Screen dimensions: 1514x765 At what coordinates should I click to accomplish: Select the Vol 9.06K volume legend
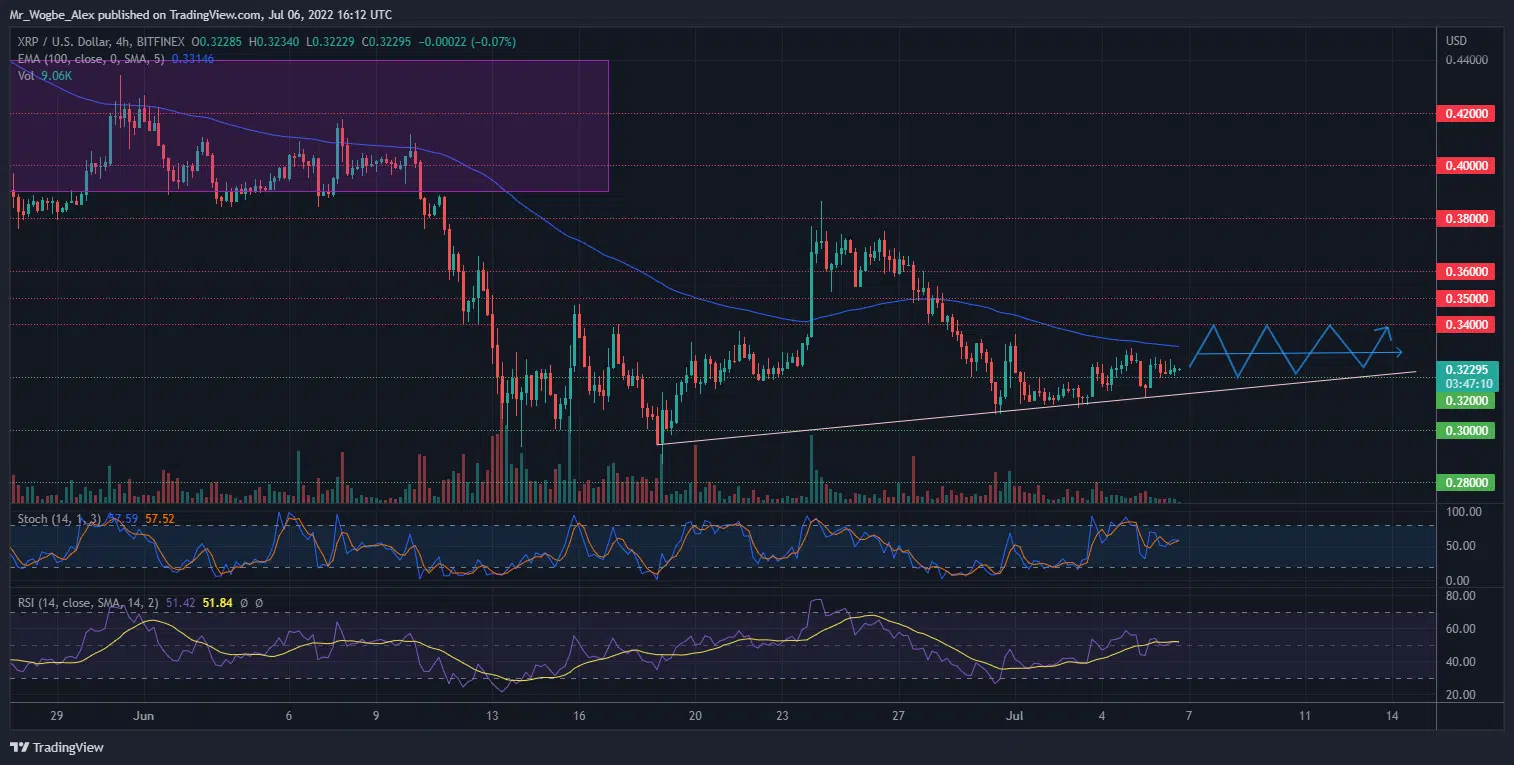coord(40,76)
